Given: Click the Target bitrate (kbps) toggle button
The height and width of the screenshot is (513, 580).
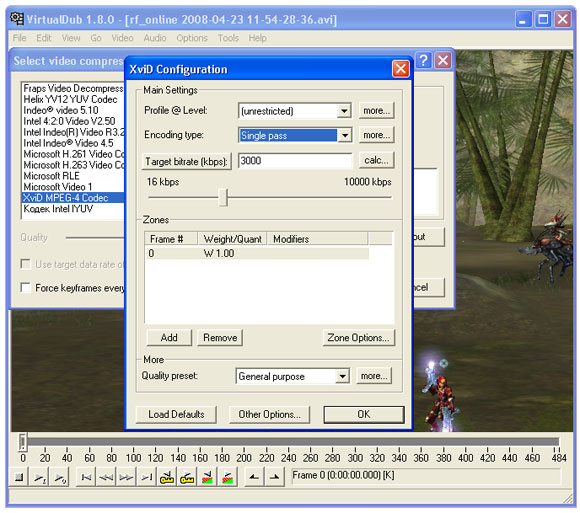Looking at the screenshot, I should [186, 161].
